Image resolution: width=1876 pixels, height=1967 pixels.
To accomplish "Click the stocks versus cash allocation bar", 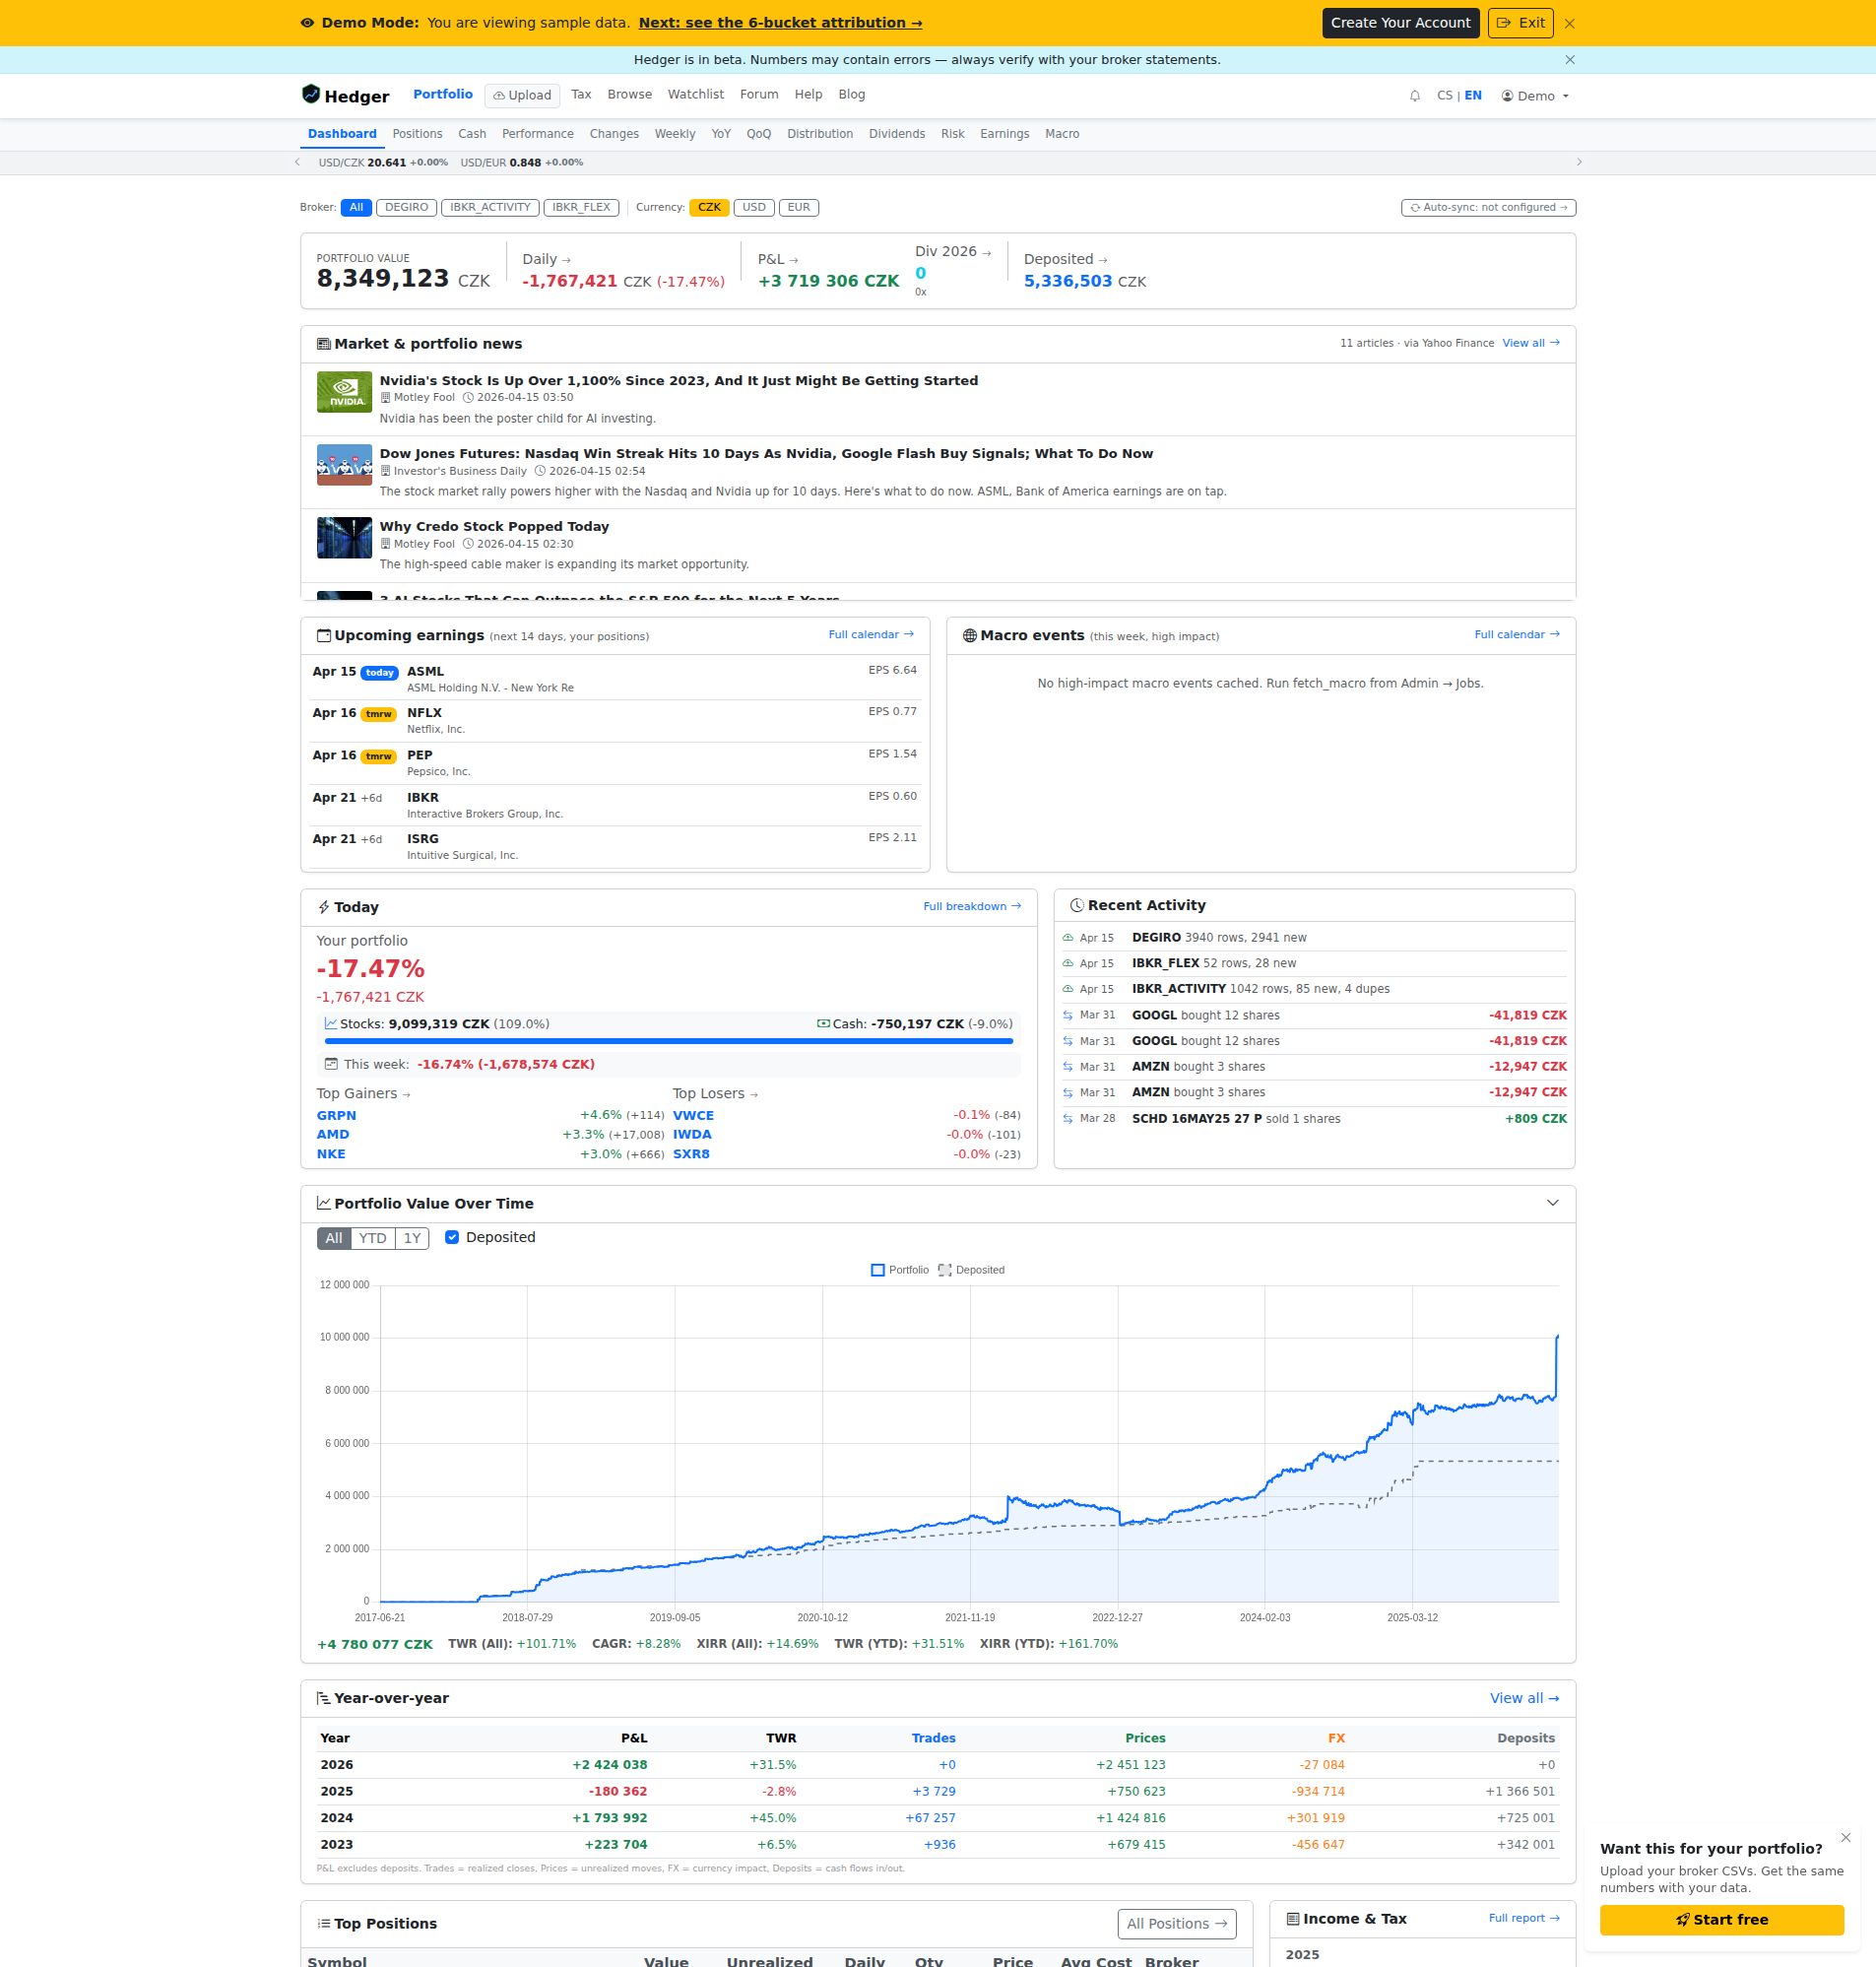I will tap(668, 1041).
